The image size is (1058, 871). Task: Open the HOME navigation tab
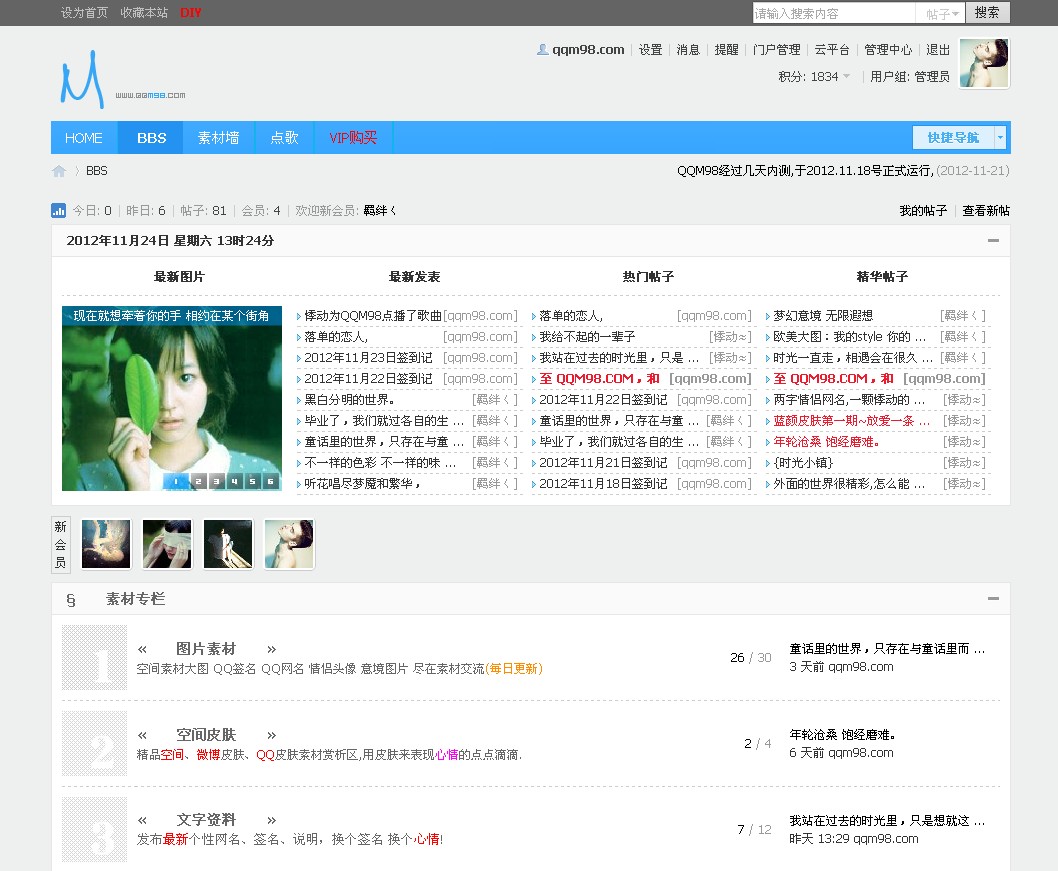click(84, 138)
